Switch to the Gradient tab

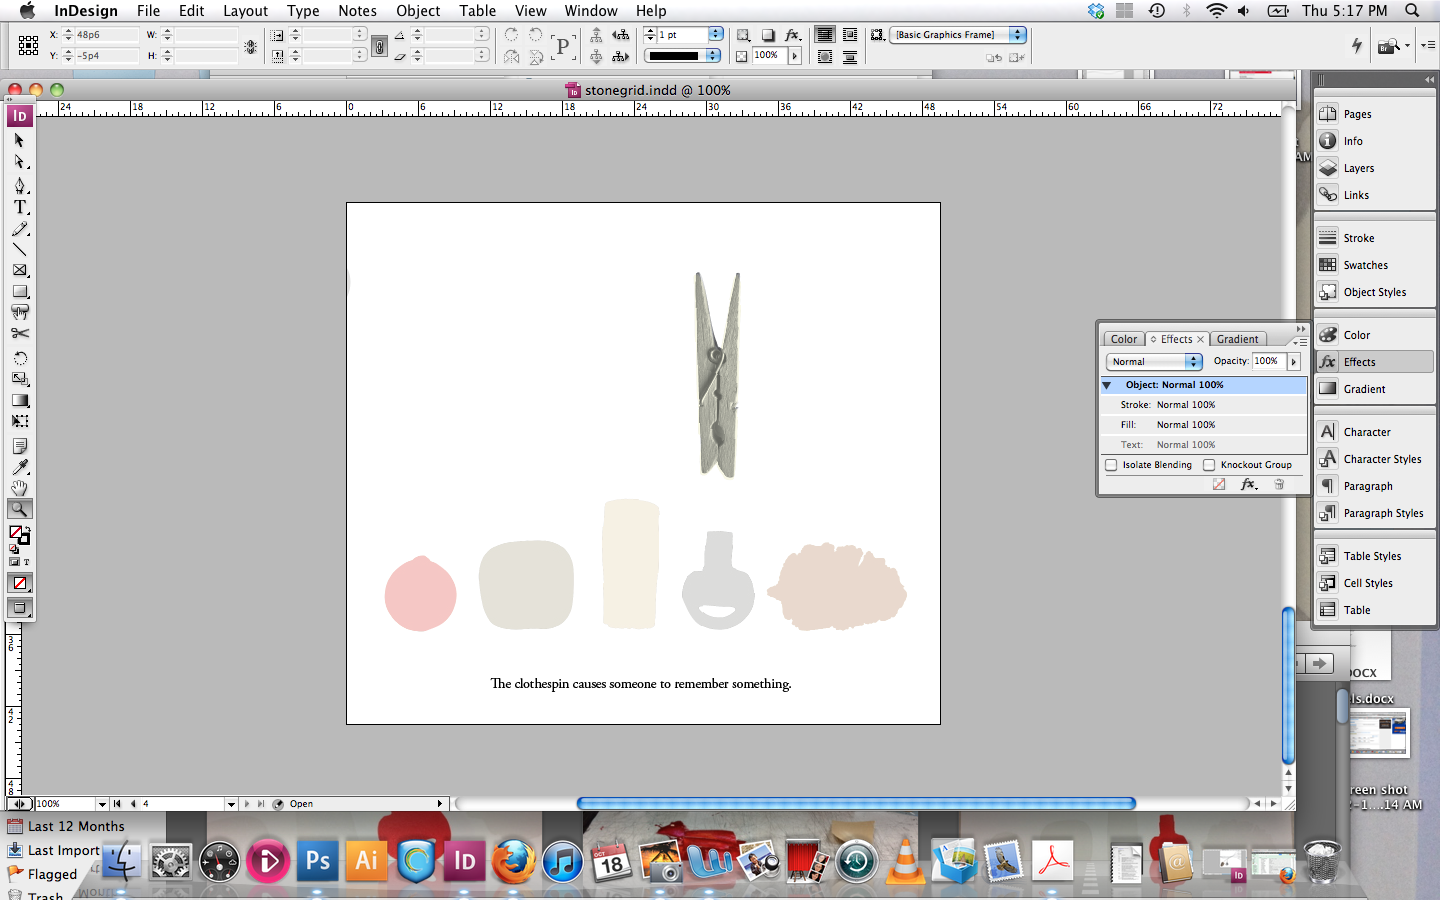(1237, 339)
